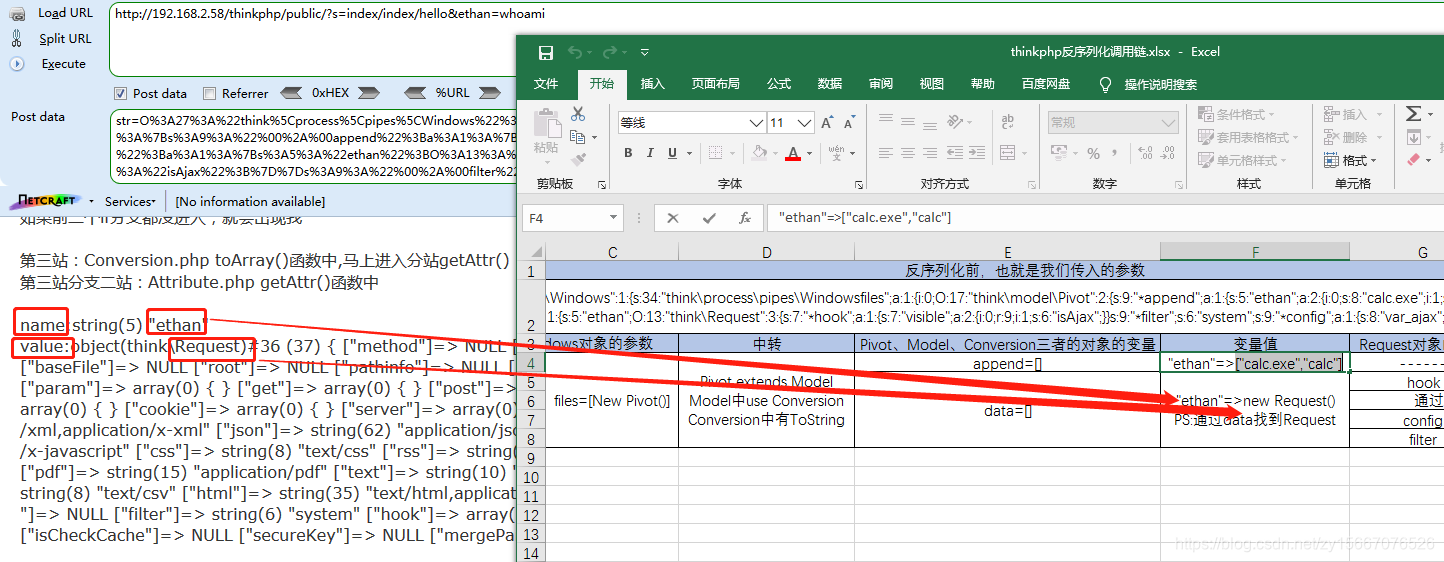Screen dimensions: 1444x562
Task: Switch to the 视图 View tab
Action: pos(932,84)
